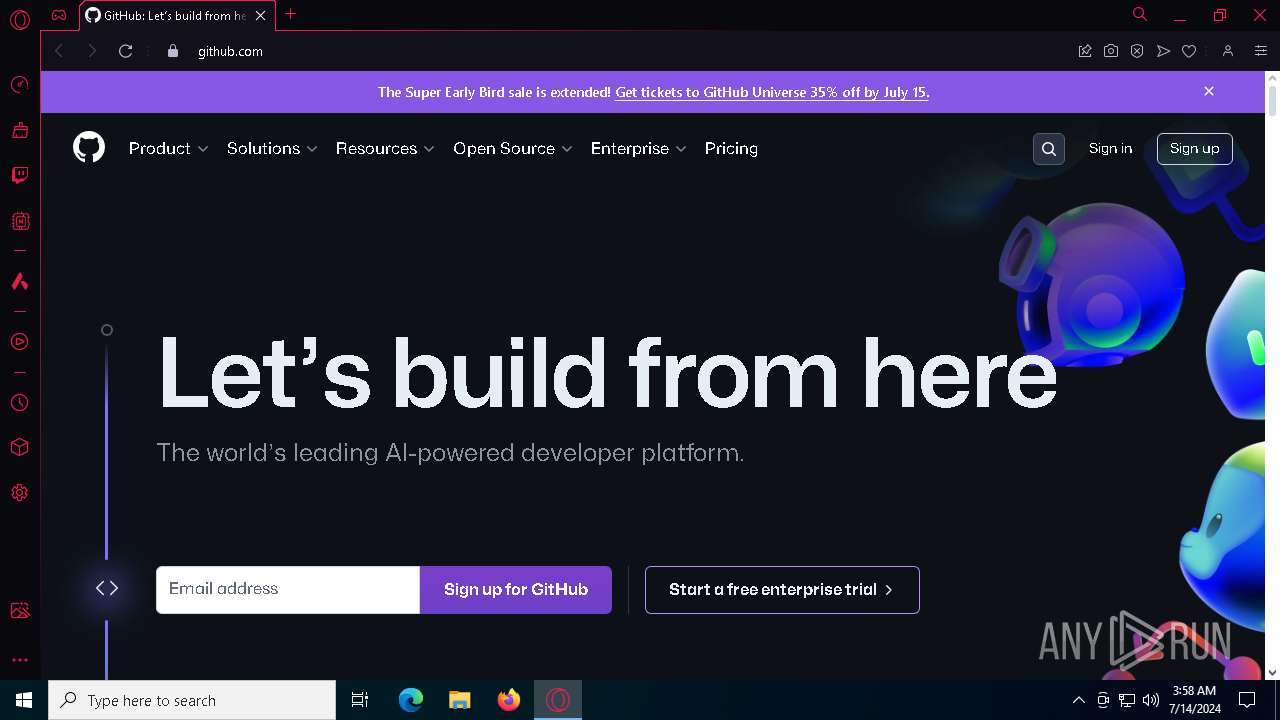Viewport: 1280px width, 720px height.
Task: Open a new tab with plus
Action: (x=290, y=14)
